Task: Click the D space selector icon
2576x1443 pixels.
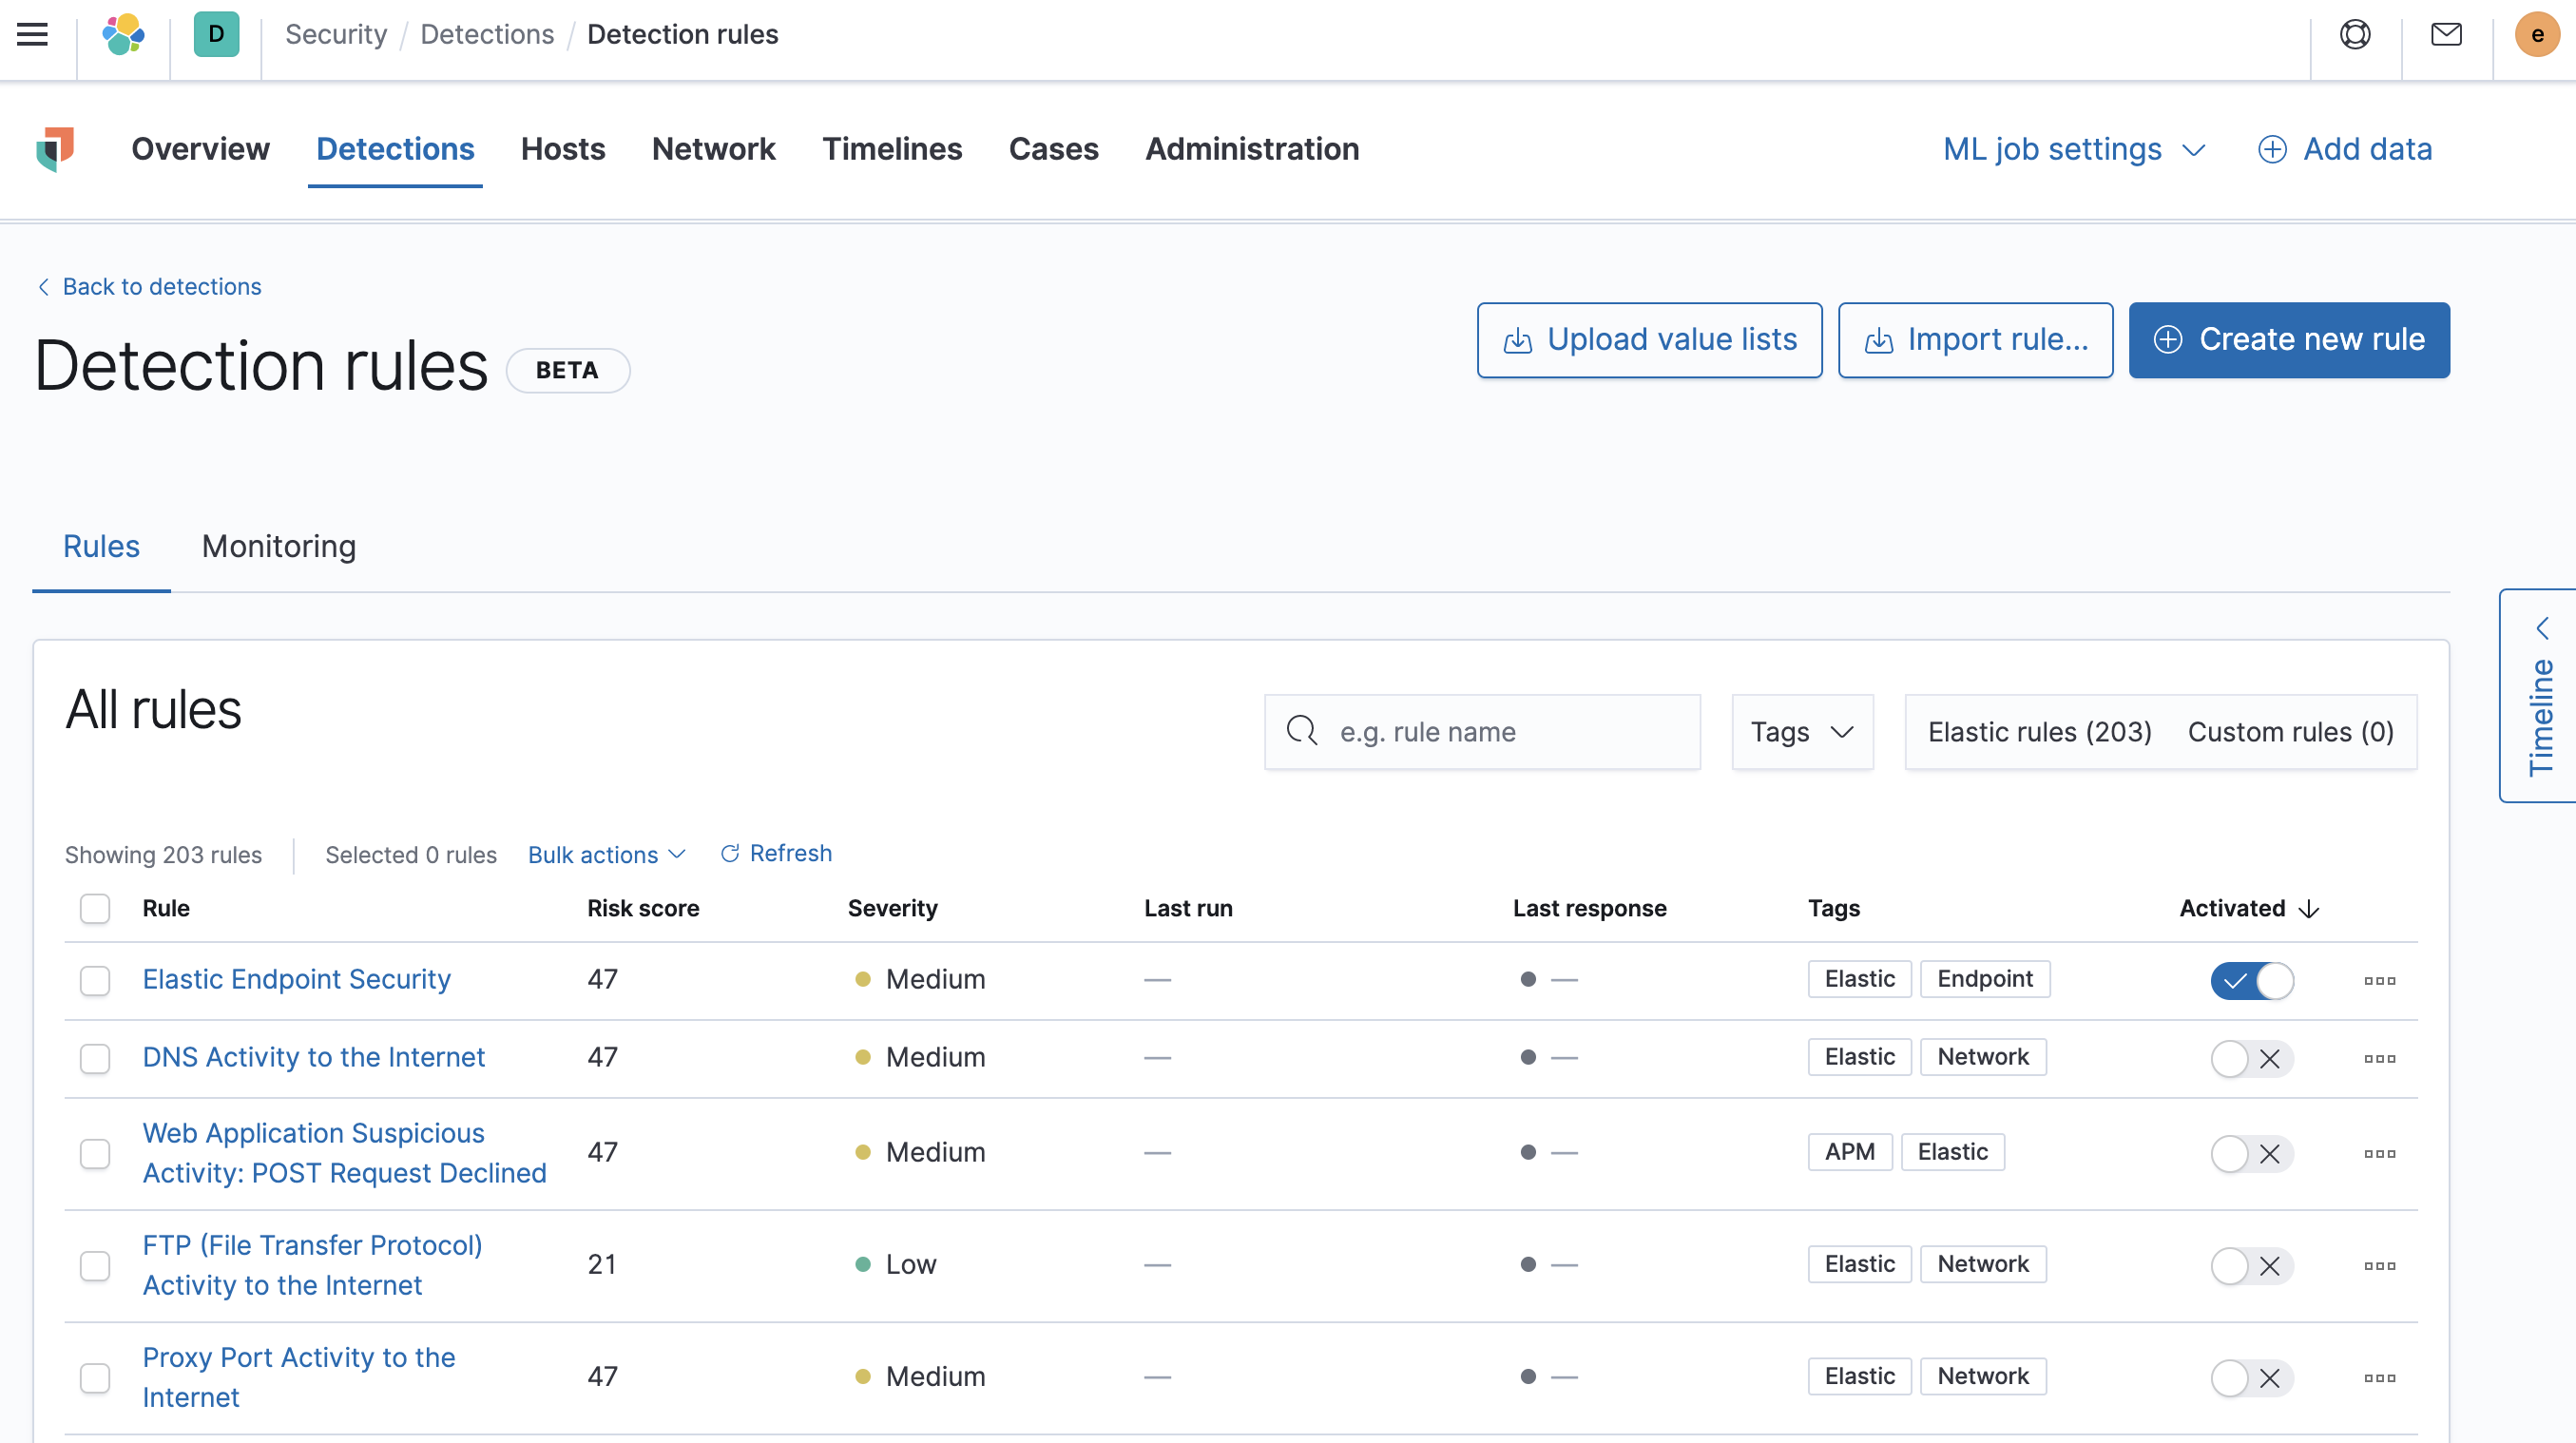Action: (x=216, y=34)
